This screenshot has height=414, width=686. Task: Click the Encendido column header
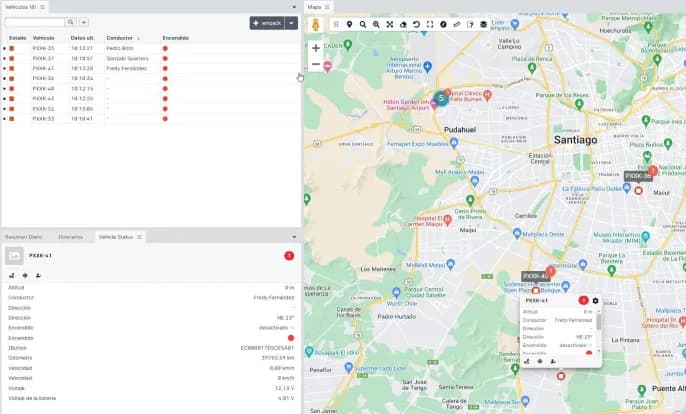tap(175, 38)
